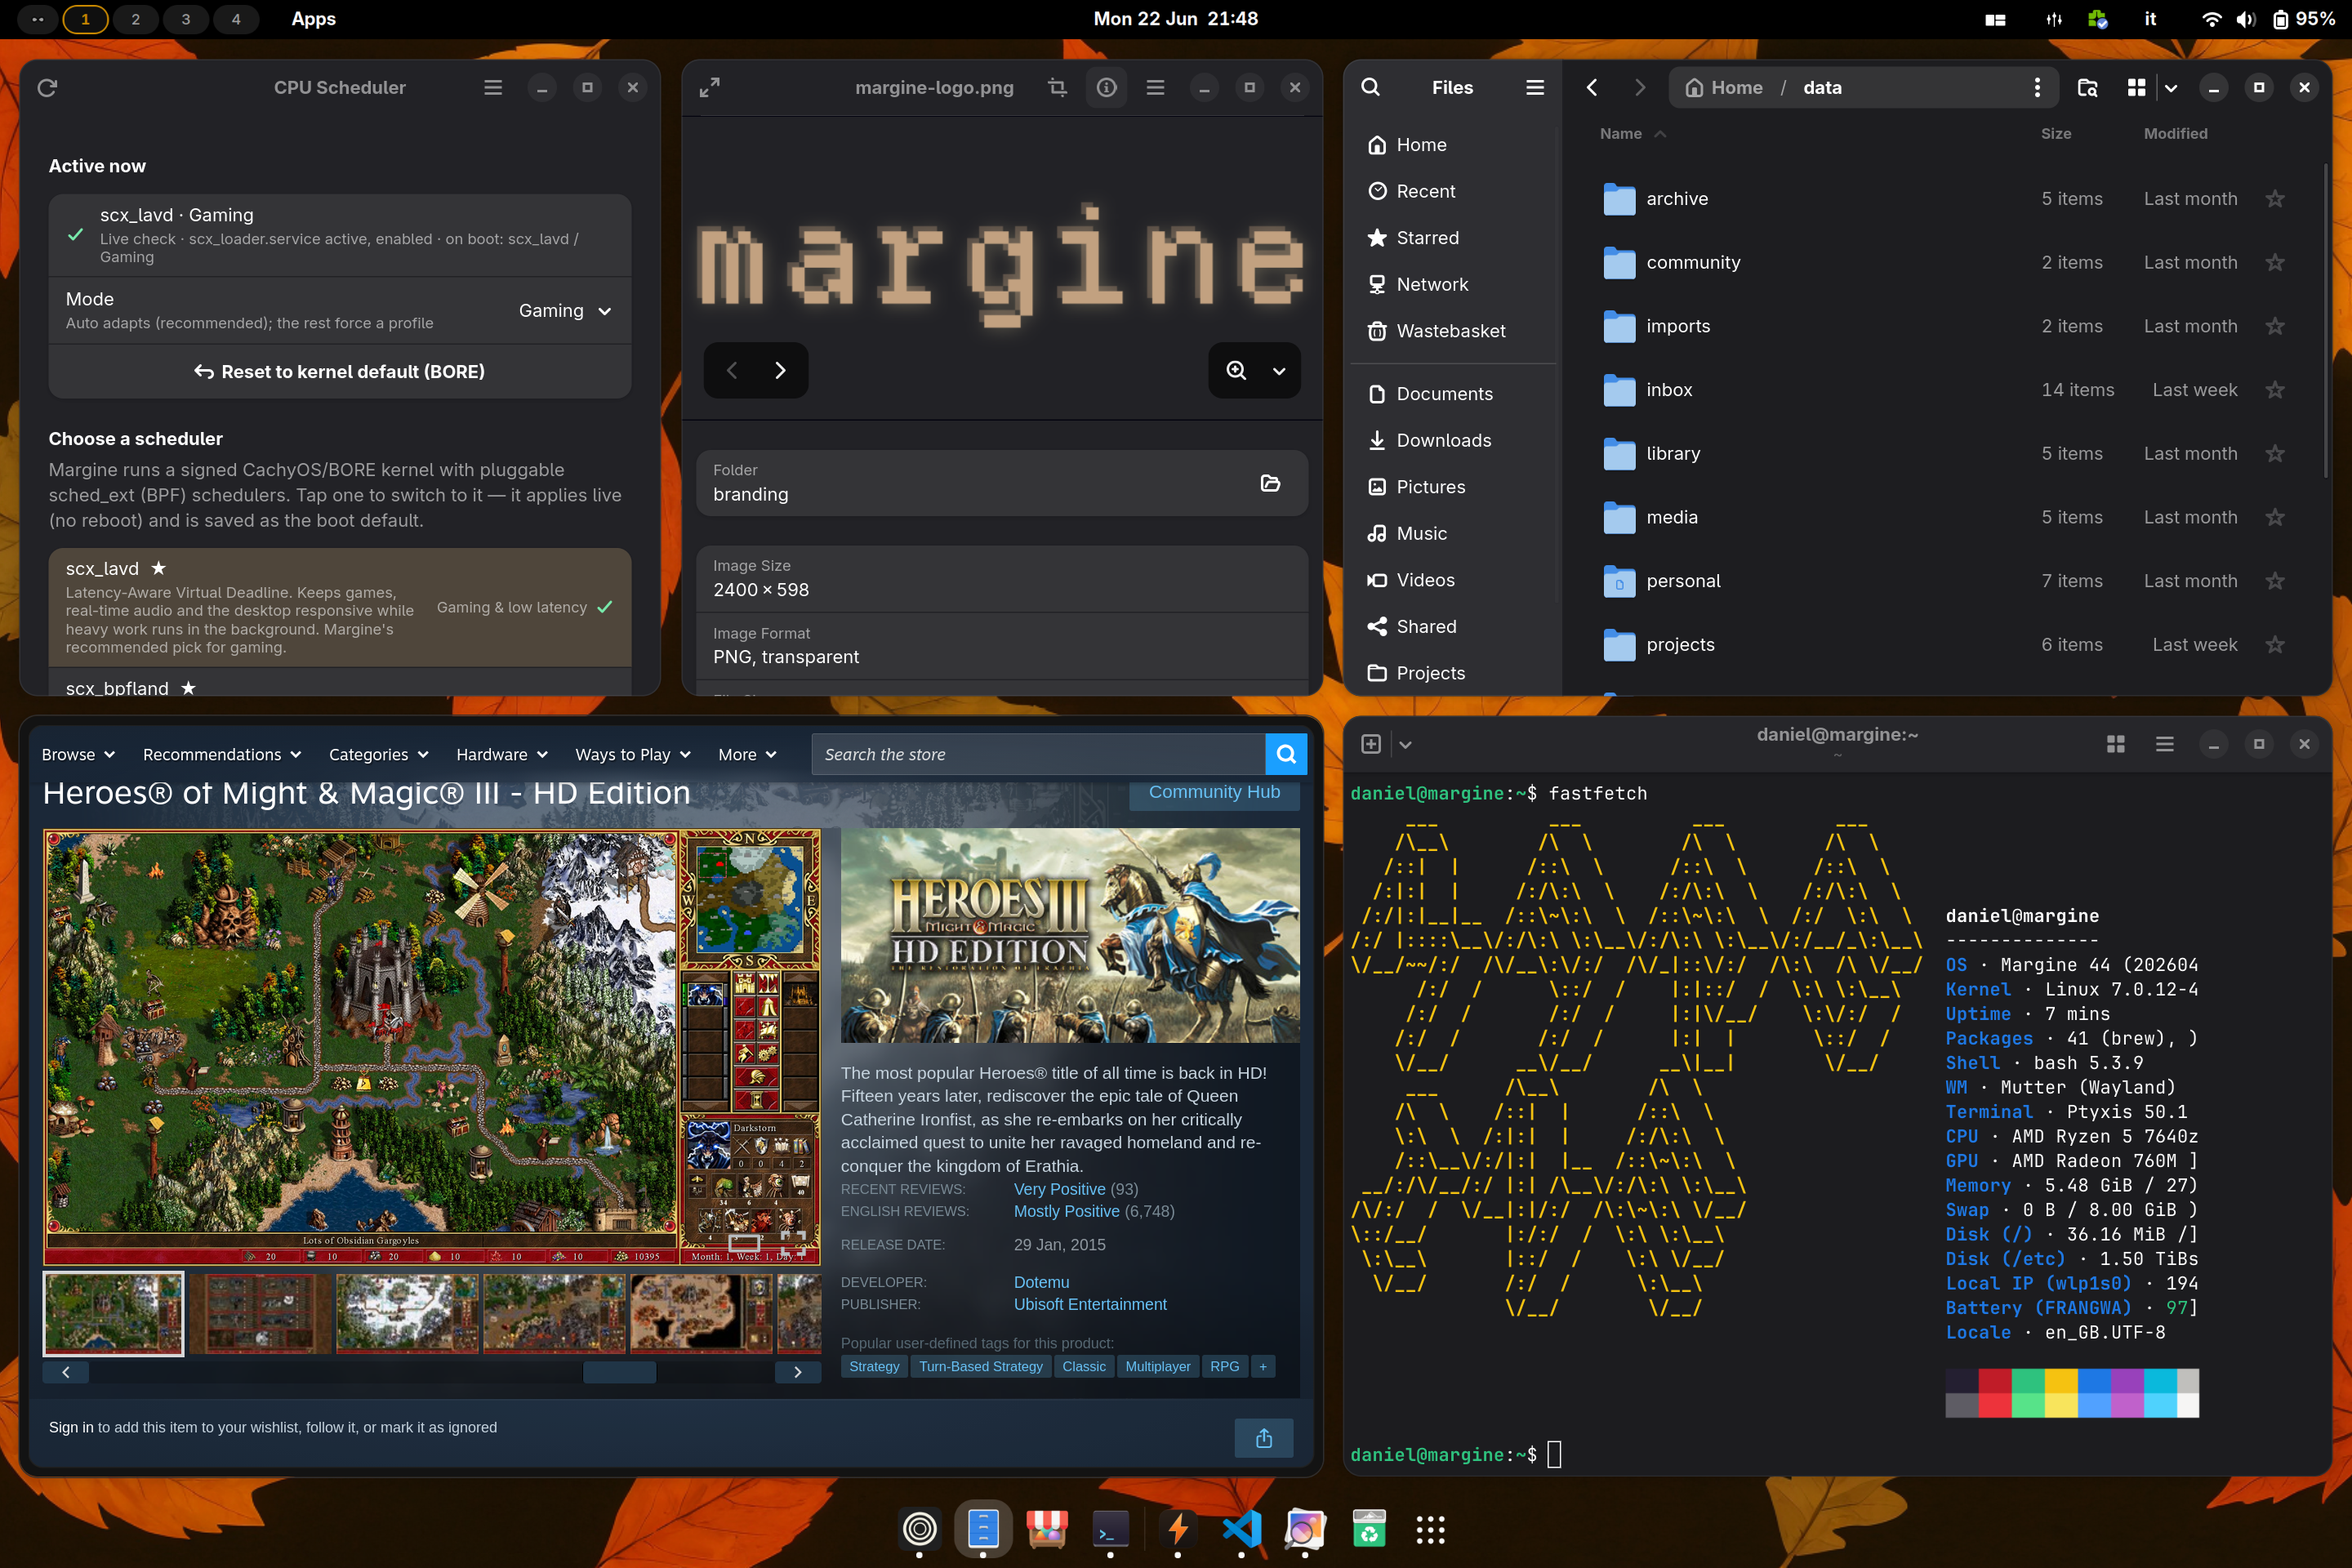This screenshot has width=2352, height=1568.
Task: Expand the Steam Browse menu
Action: pyautogui.click(x=78, y=755)
